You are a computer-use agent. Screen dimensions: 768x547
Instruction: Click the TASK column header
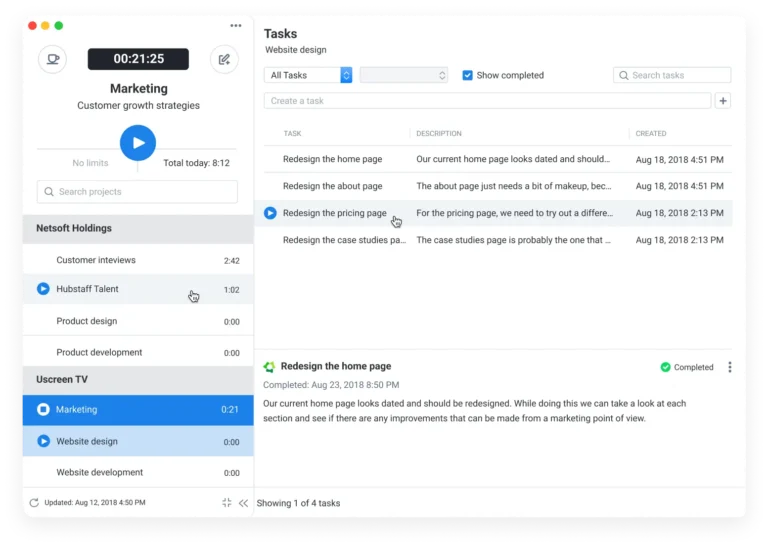(x=292, y=134)
